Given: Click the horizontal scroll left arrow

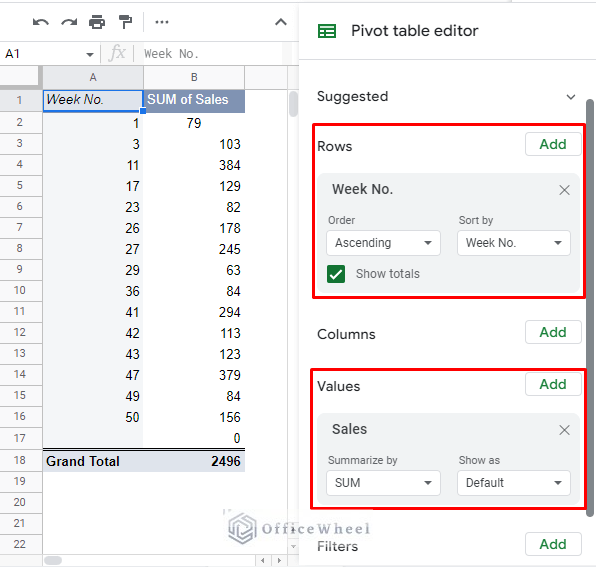Looking at the screenshot, I should [x=262, y=560].
